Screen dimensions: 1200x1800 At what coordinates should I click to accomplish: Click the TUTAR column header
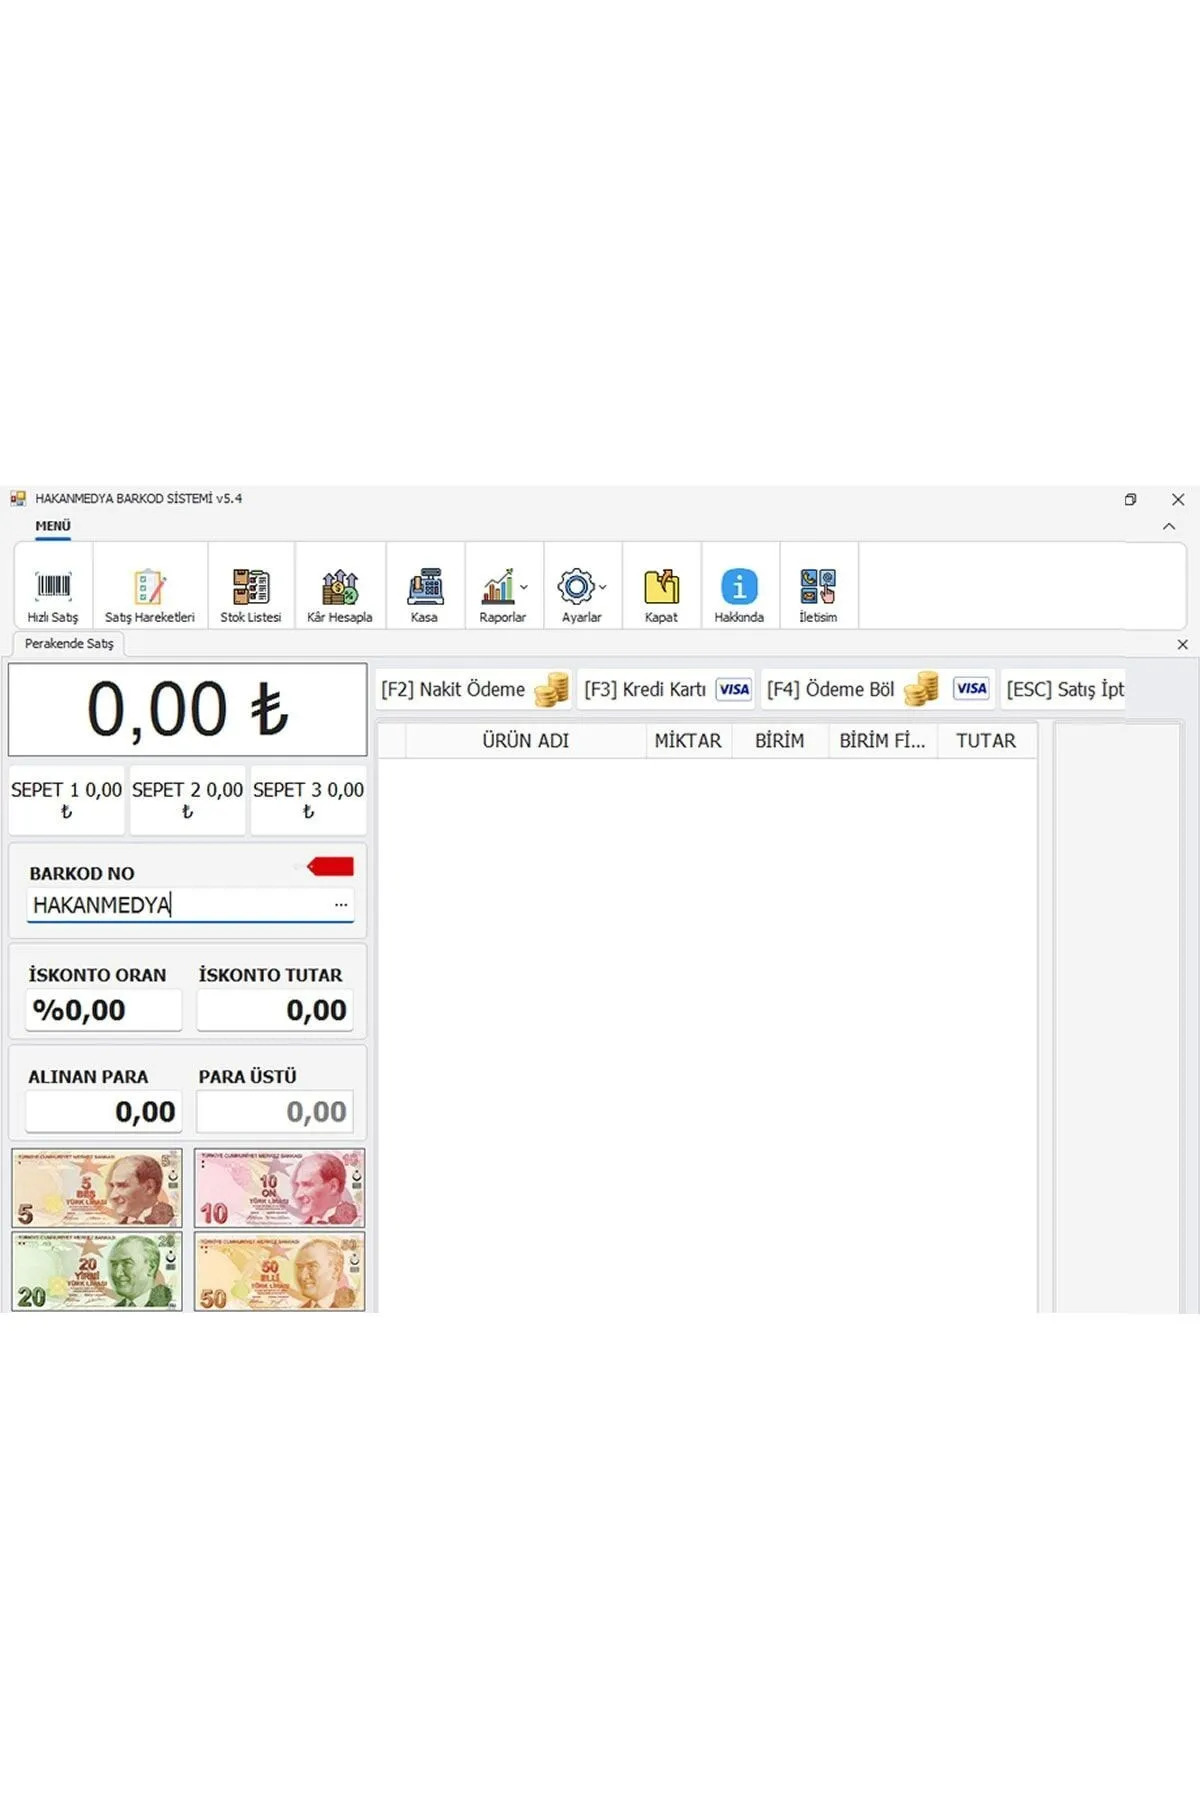[x=986, y=741]
